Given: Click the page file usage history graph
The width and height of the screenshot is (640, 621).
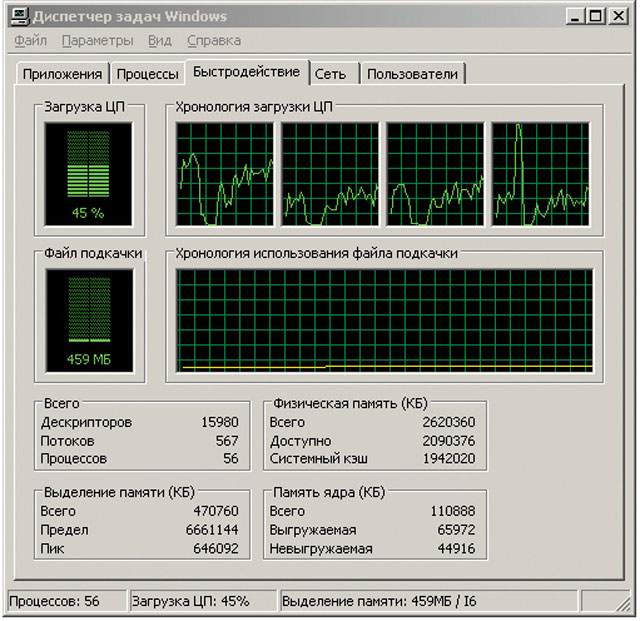Looking at the screenshot, I should click(384, 320).
